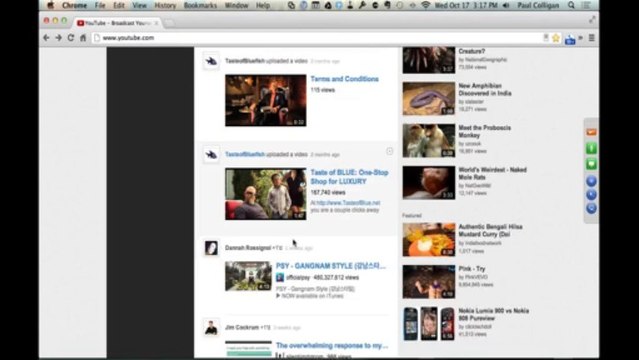Enter full screen with the window corner arrows
Viewport: 639px width, 360px height.
(592, 19)
